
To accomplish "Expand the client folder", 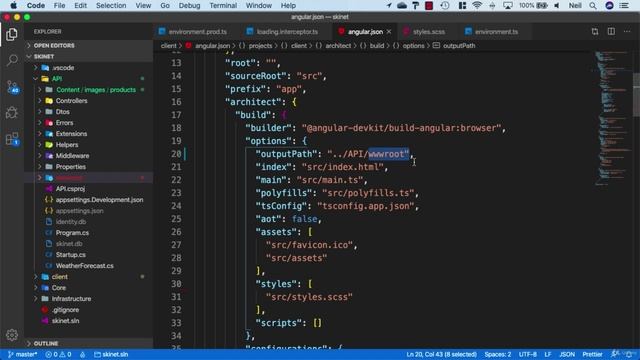I will [x=89, y=276].
